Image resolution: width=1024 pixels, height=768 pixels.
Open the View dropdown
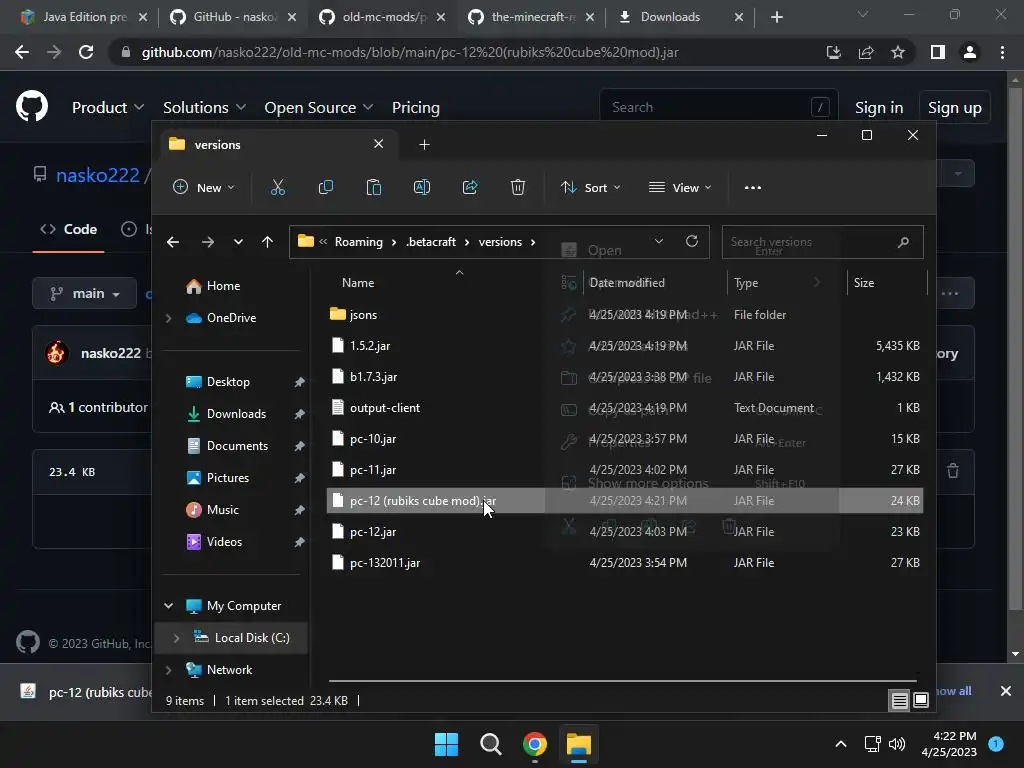coord(680,187)
